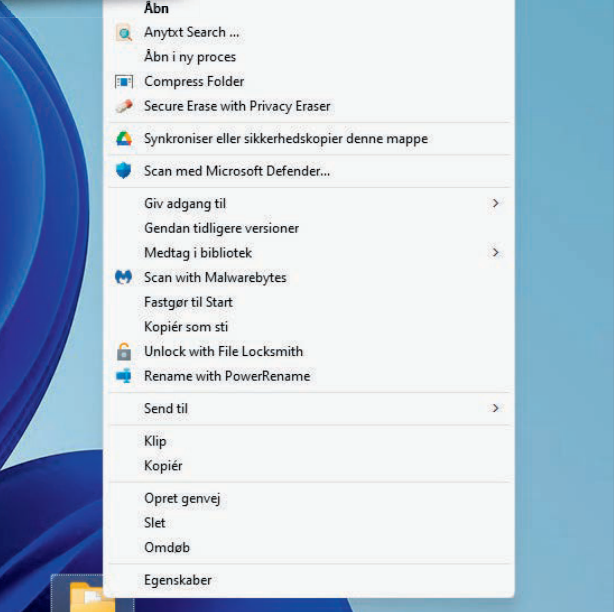Choose Opret genvej
This screenshot has height=612, width=614.
(x=182, y=498)
